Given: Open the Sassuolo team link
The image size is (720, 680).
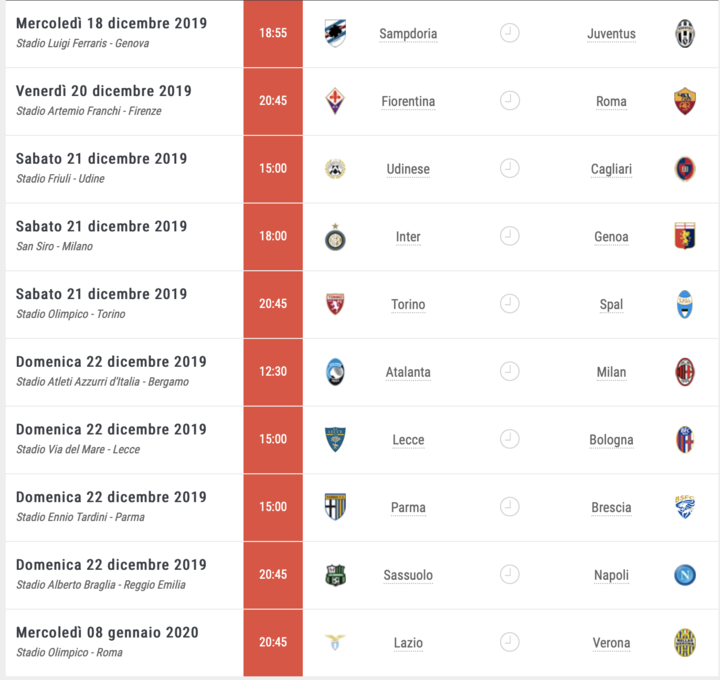Looking at the screenshot, I should [x=408, y=575].
